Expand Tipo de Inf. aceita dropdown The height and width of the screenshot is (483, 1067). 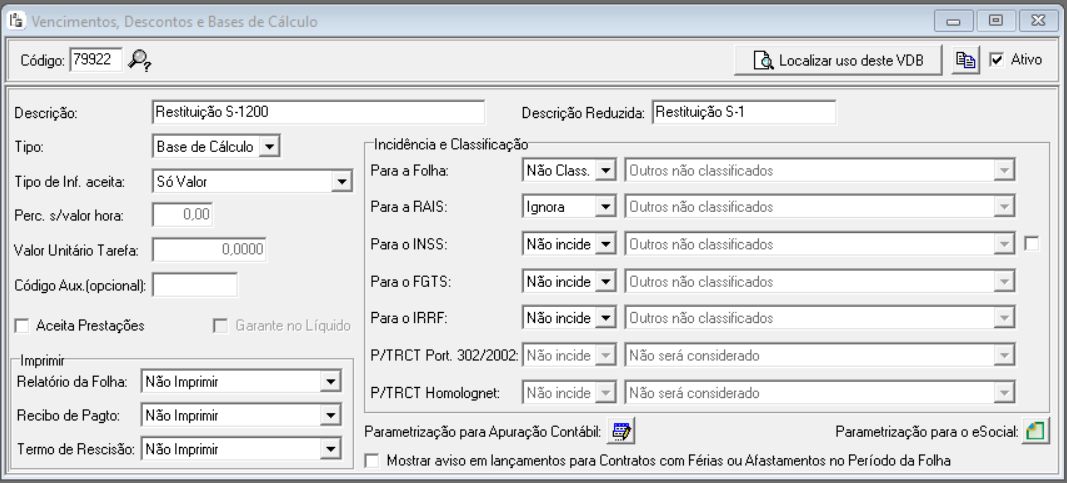(x=342, y=181)
